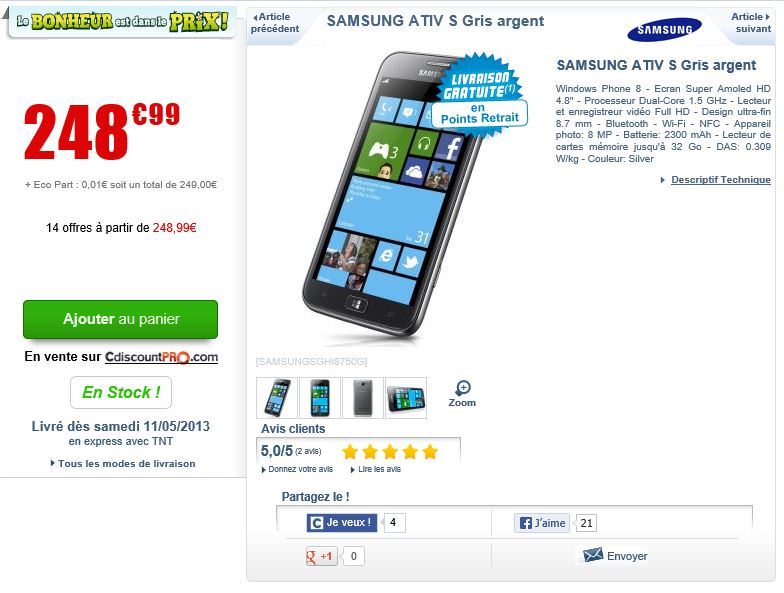The image size is (784, 593).
Task: Click the Google +1 icon
Action: pos(322,556)
